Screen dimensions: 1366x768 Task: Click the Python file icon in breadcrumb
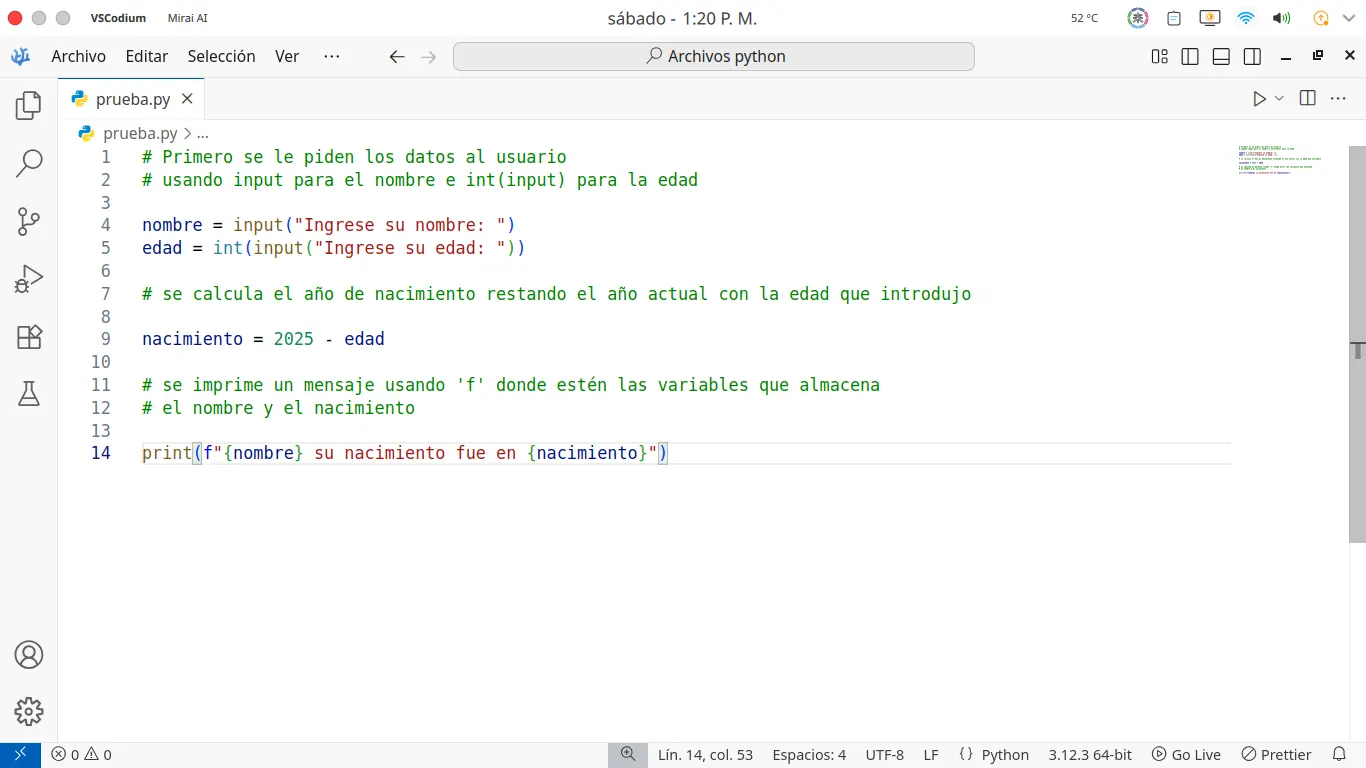coord(86,133)
